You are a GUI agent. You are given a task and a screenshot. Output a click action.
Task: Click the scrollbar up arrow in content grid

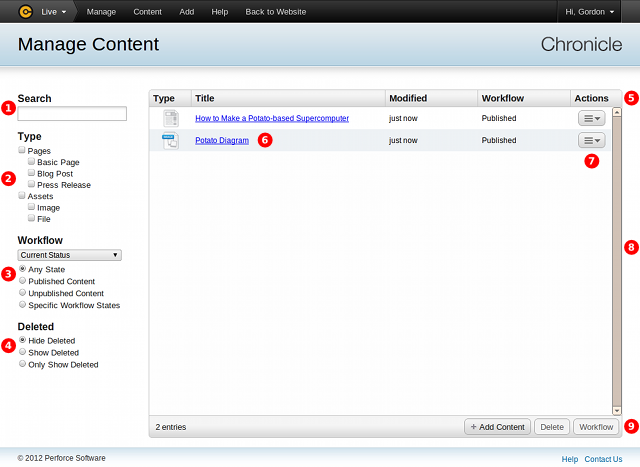[x=616, y=112]
